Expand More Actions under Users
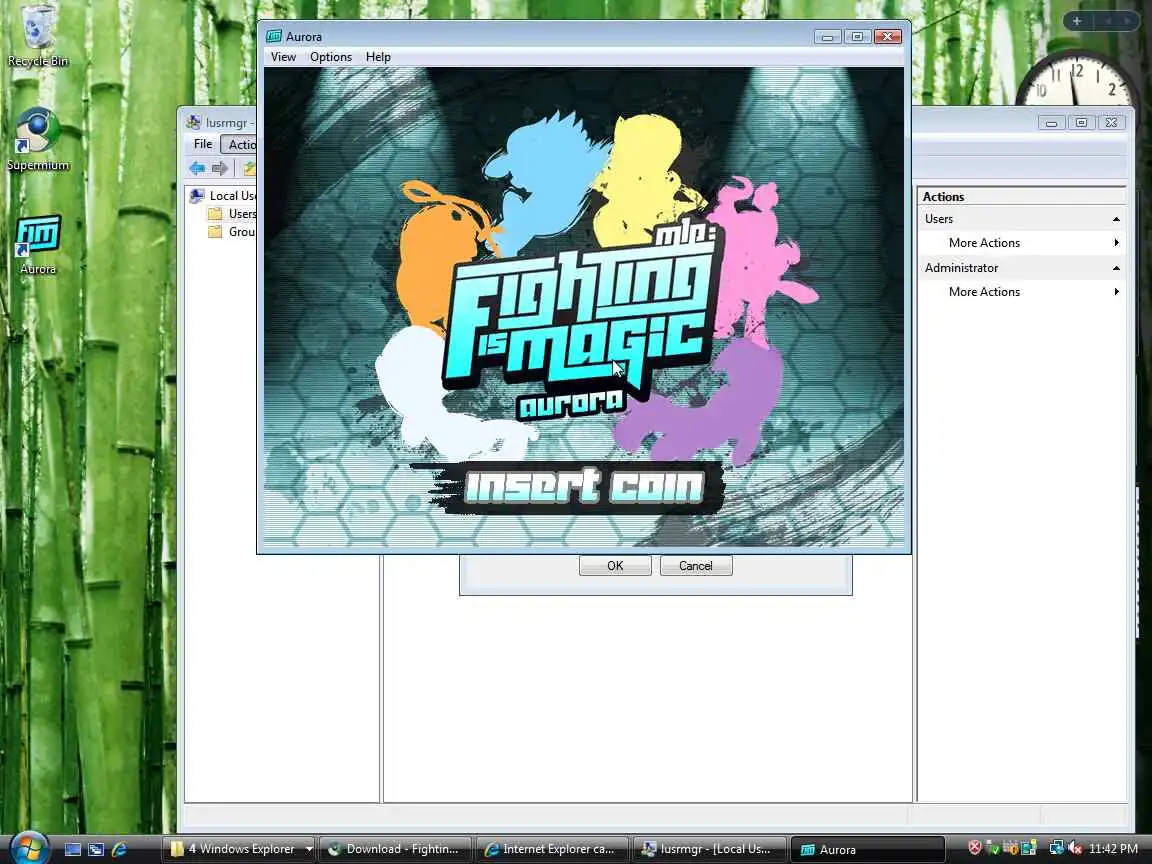Image resolution: width=1152 pixels, height=864 pixels. [1021, 242]
